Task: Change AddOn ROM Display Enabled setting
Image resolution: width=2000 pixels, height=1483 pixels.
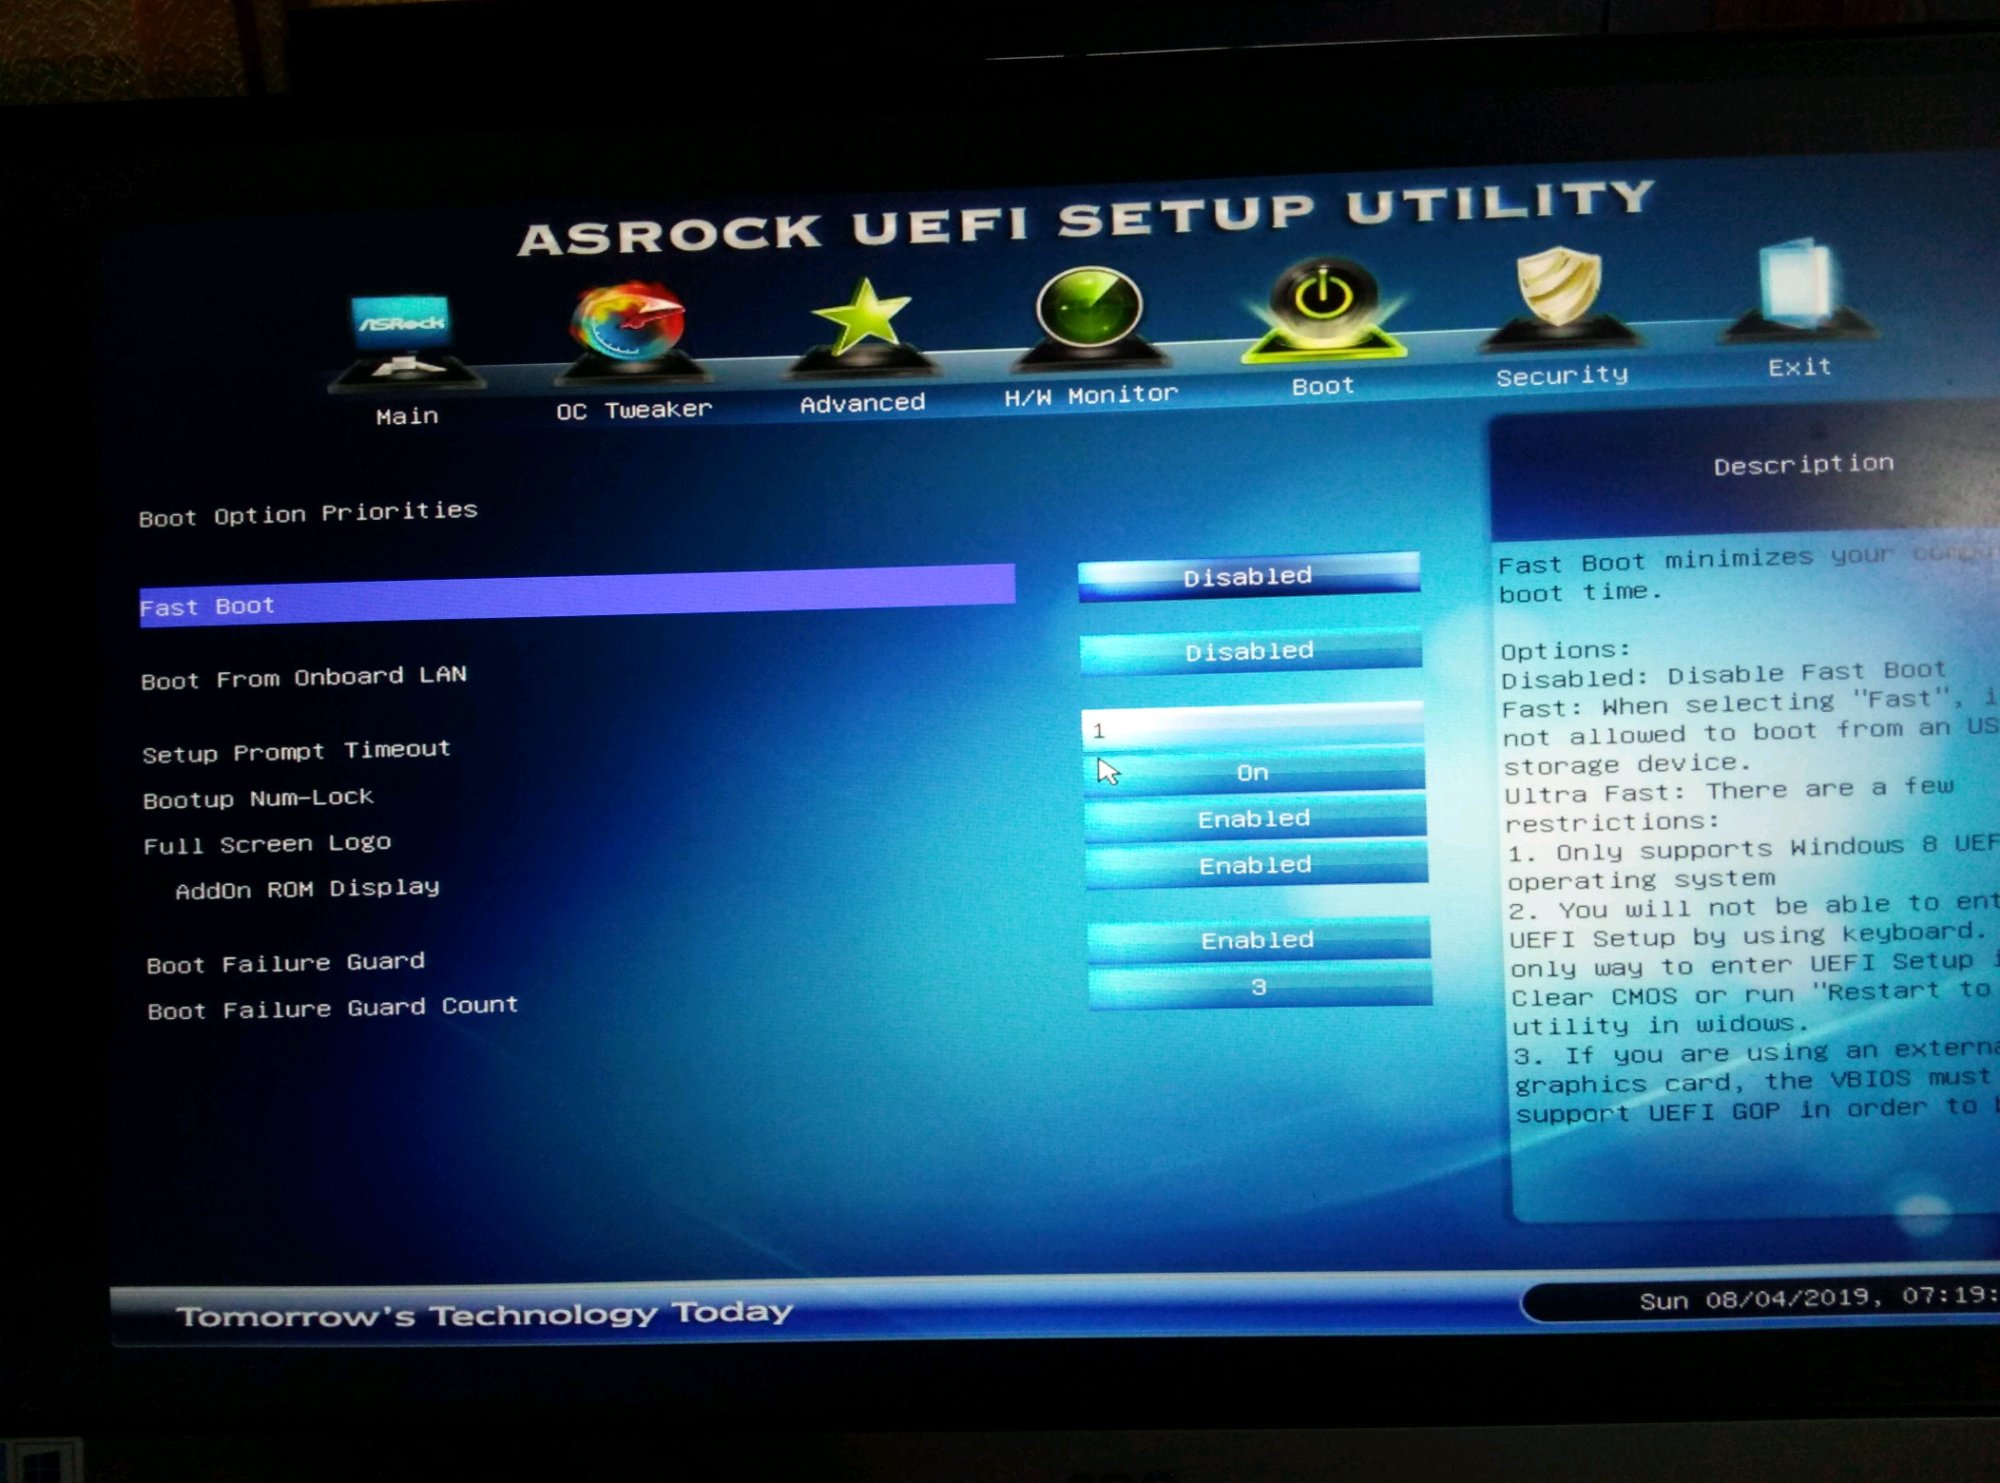Action: [1256, 865]
